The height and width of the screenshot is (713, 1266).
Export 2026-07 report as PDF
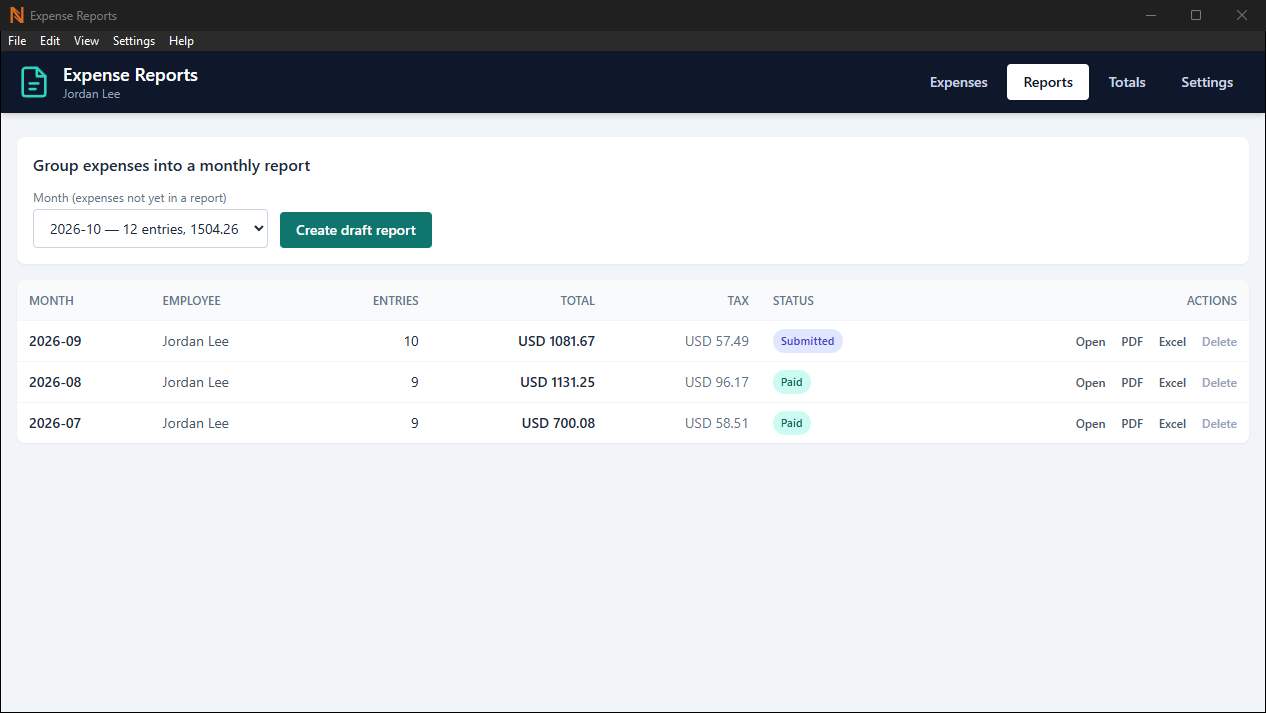tap(1132, 424)
